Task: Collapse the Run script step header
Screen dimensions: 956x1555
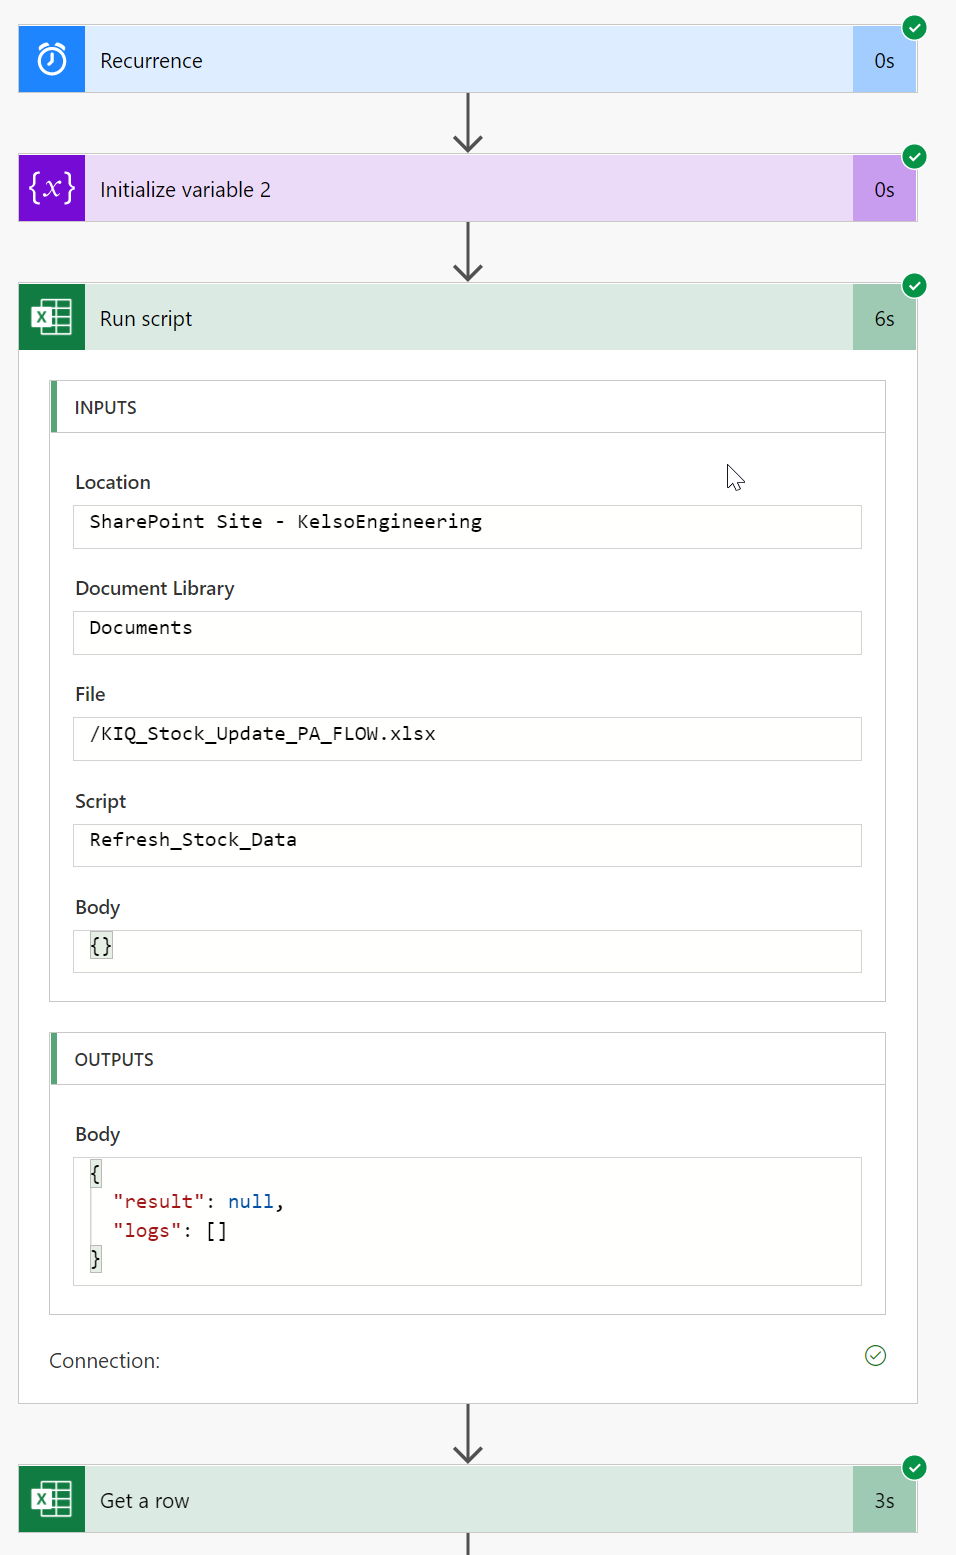Action: (468, 317)
